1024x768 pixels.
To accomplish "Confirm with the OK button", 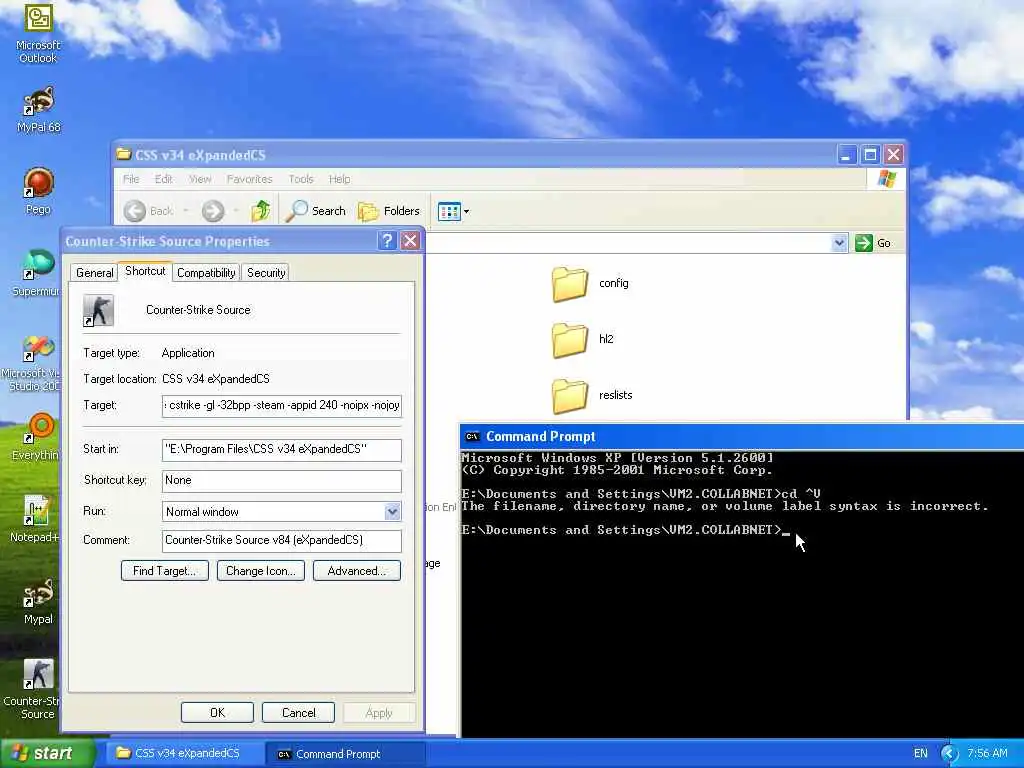I will 217,712.
